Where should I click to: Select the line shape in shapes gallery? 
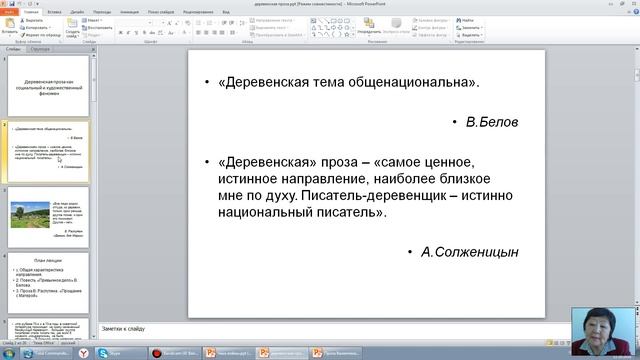click(320, 21)
